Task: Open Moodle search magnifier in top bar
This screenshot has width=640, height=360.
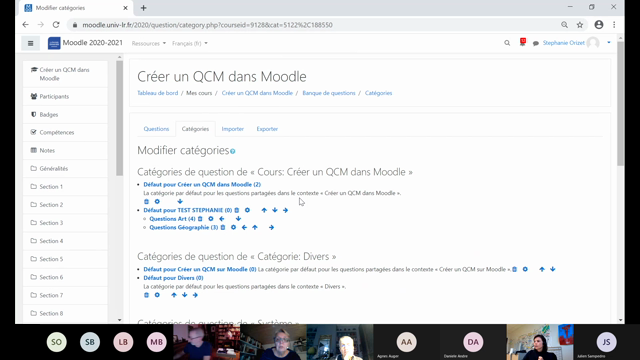Action: pyautogui.click(x=507, y=43)
